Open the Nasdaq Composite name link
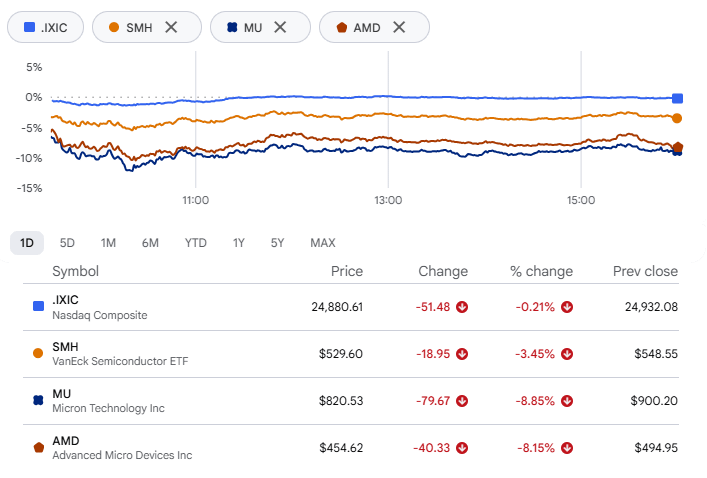 [100, 315]
